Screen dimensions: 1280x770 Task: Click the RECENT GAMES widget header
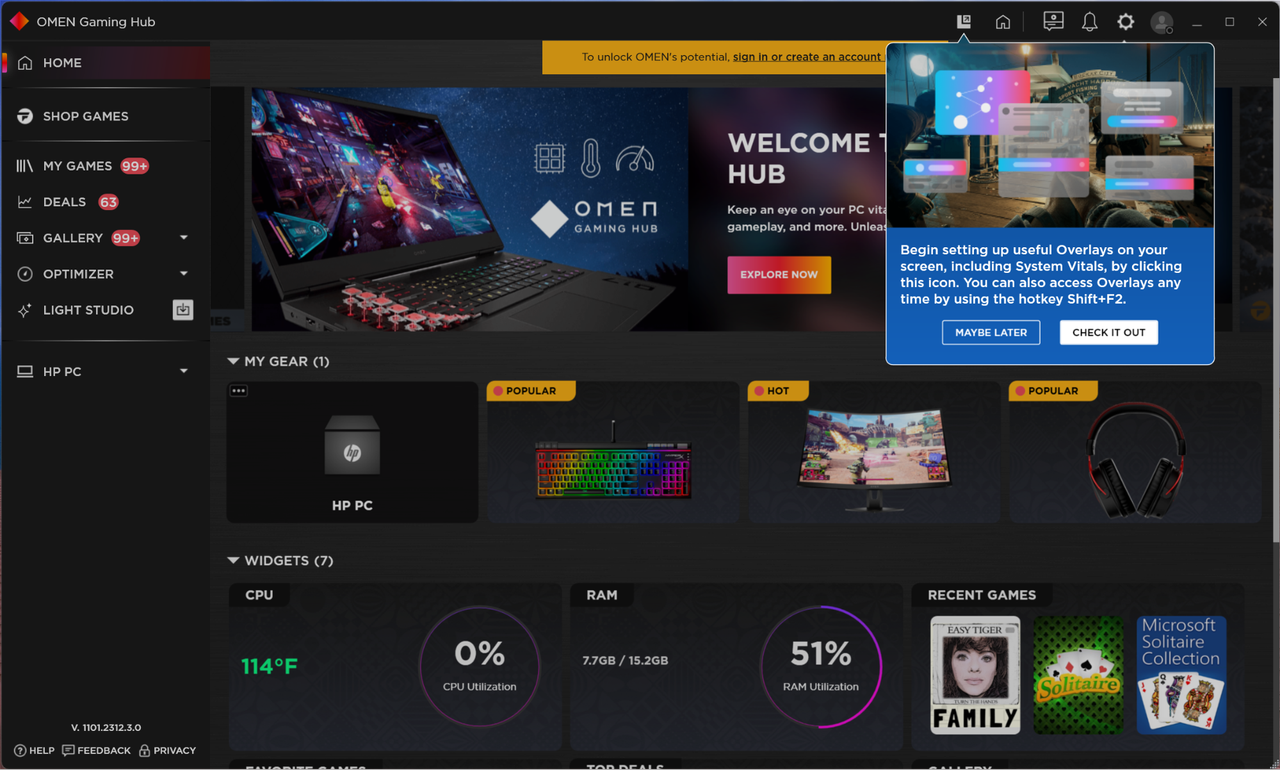tap(981, 595)
